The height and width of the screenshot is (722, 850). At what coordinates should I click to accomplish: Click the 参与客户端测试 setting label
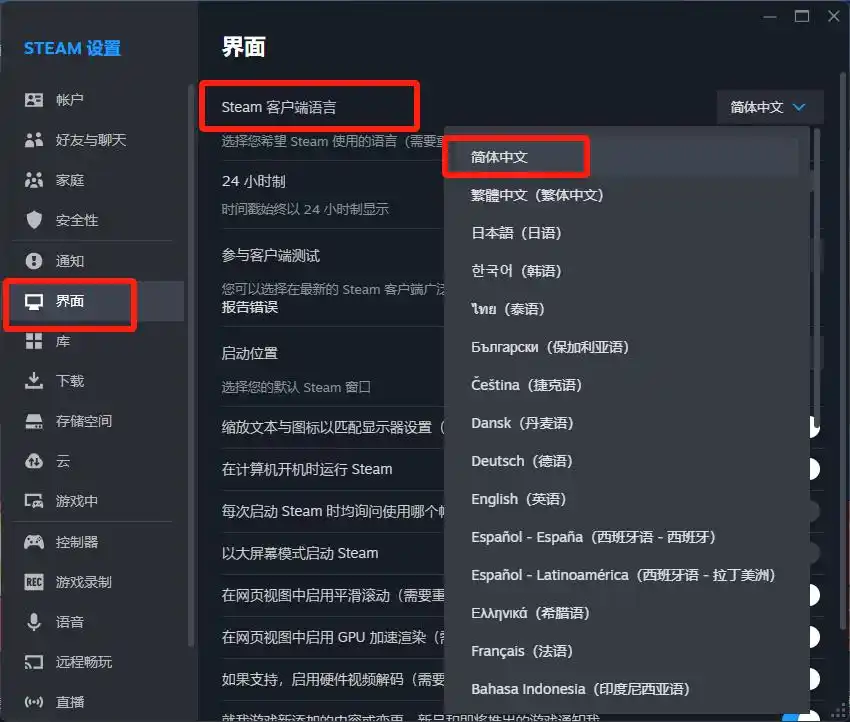[271, 255]
